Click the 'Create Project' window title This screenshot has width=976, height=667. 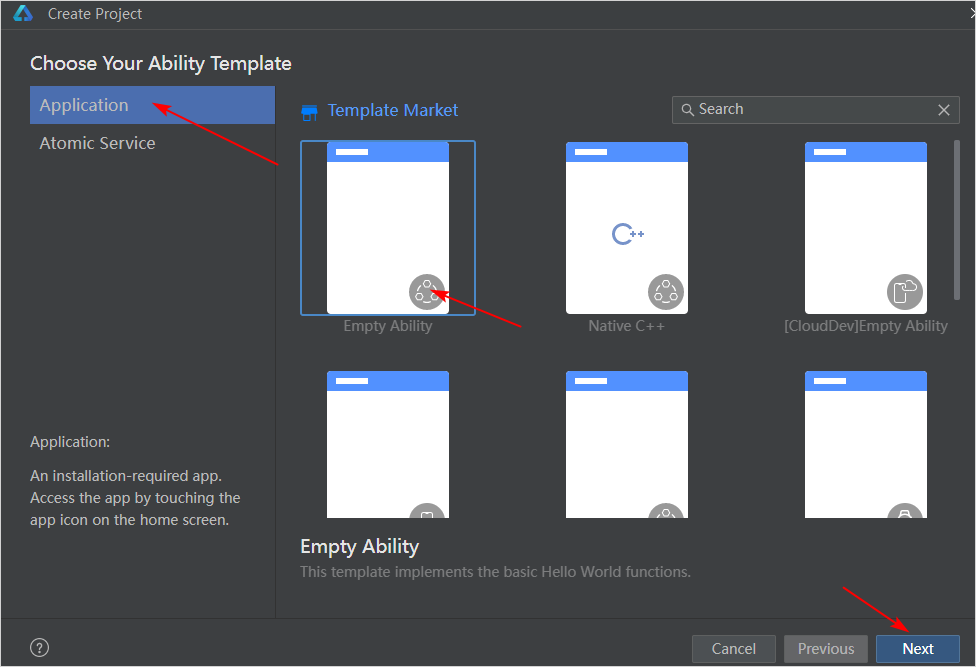tap(95, 14)
